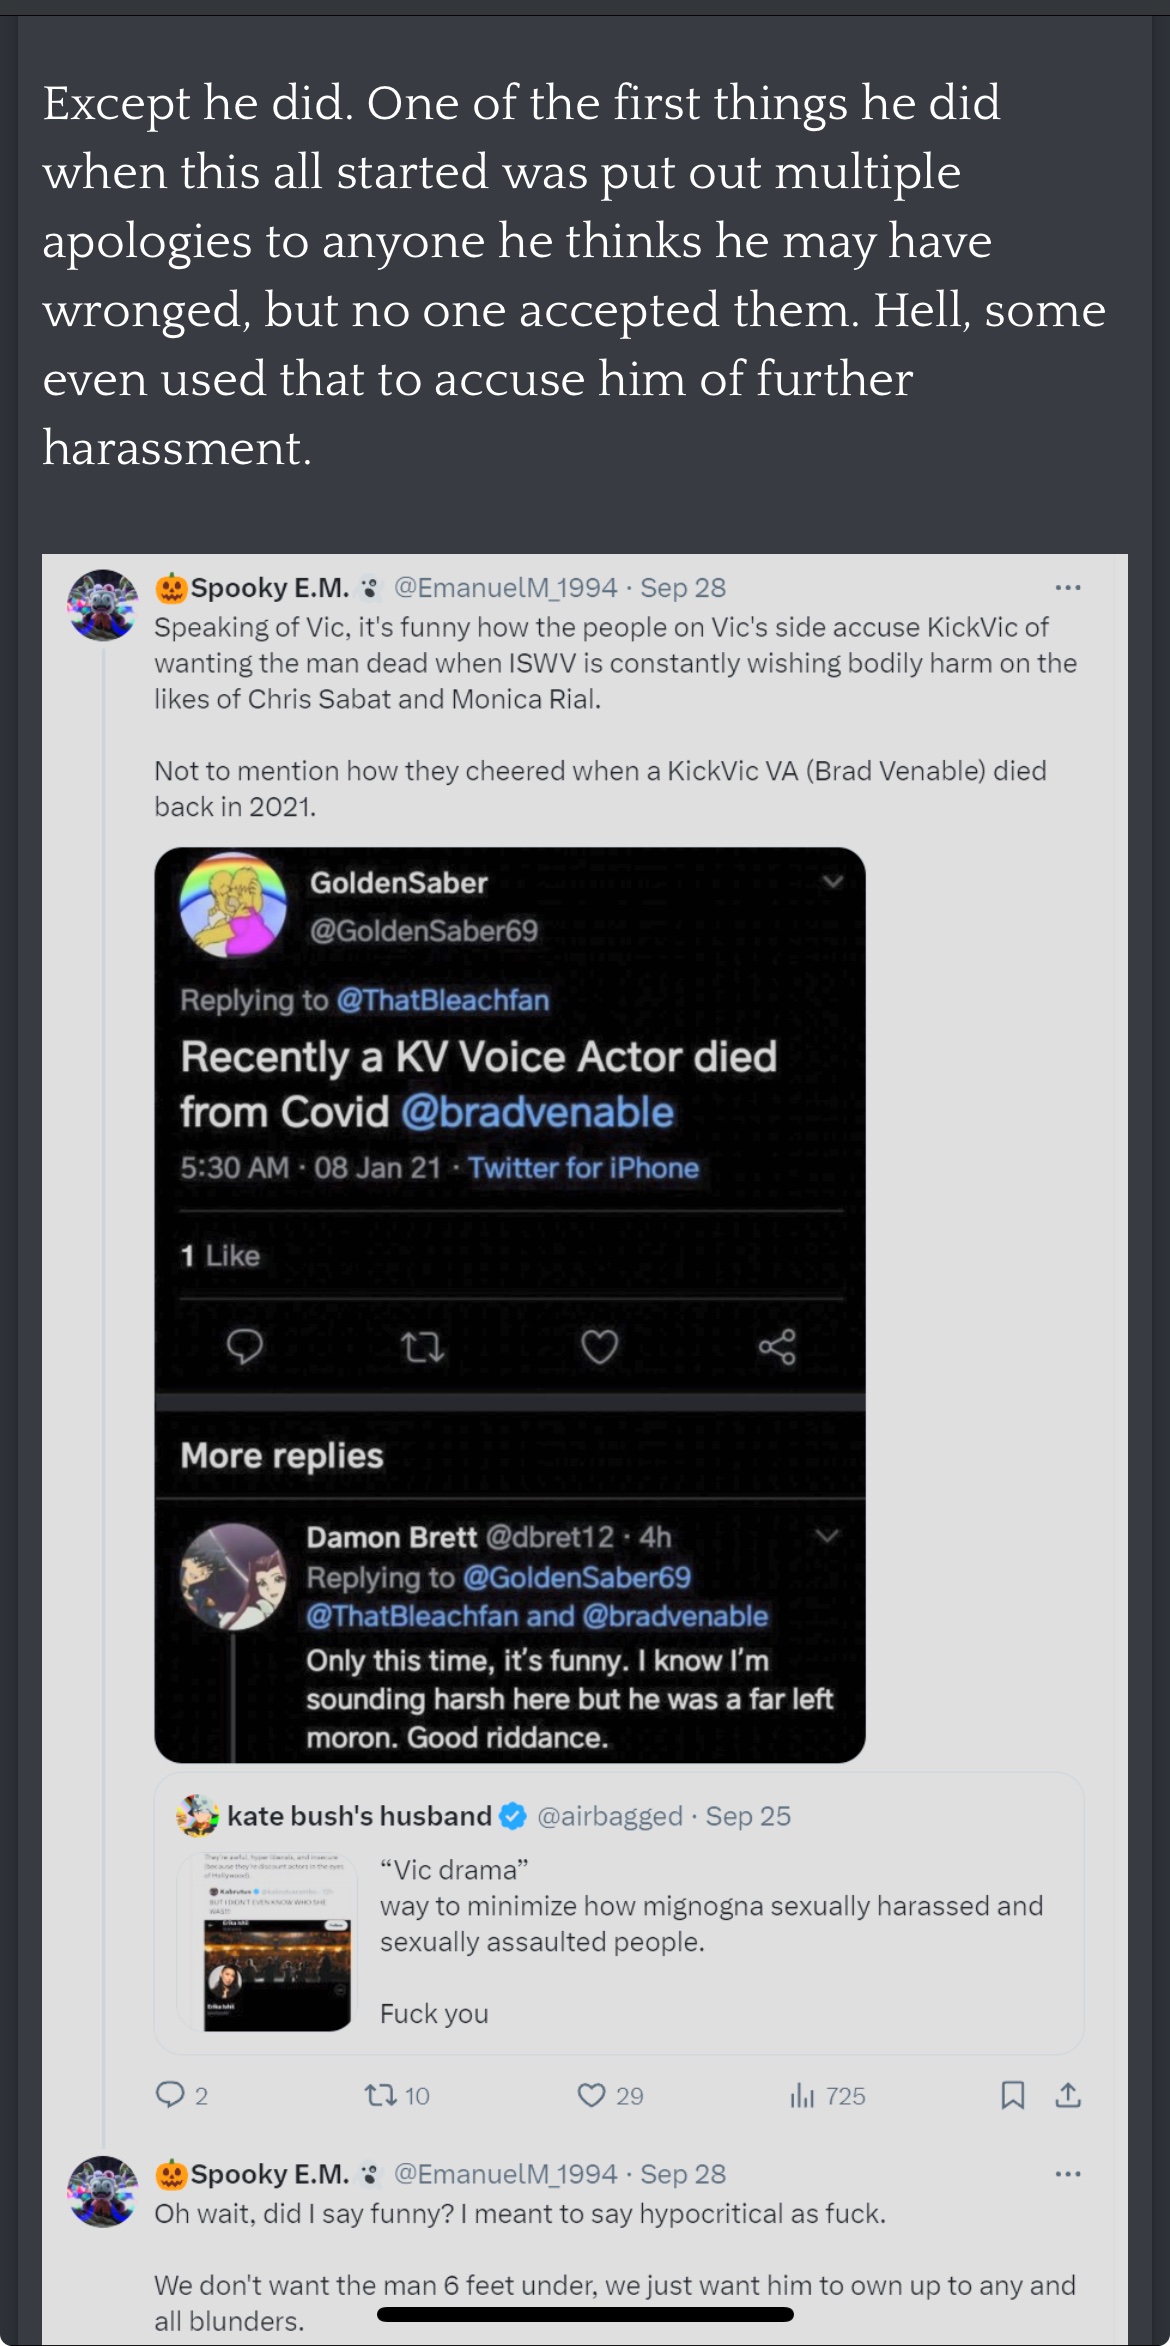Tap comment bubble in GoldenSaber screenshot
Screen dimensions: 1170x2346
(244, 1347)
